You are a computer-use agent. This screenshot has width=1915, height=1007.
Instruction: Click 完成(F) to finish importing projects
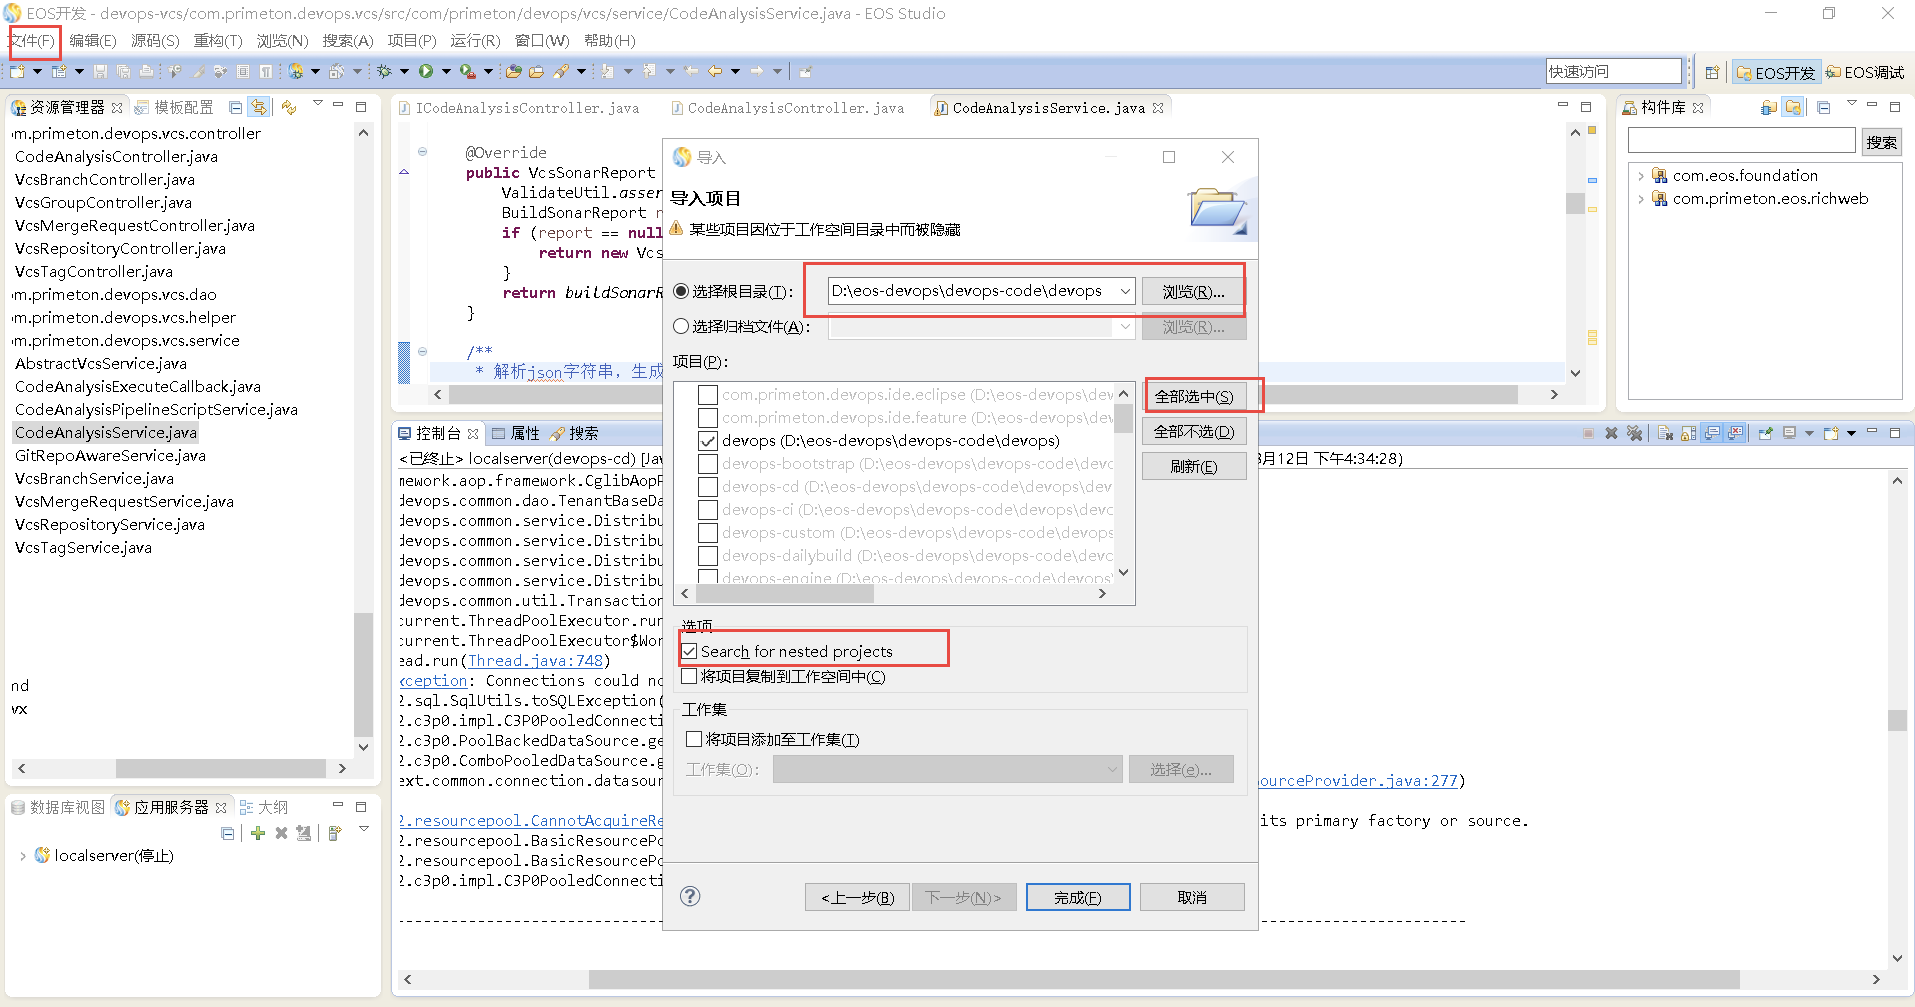coord(1078,896)
